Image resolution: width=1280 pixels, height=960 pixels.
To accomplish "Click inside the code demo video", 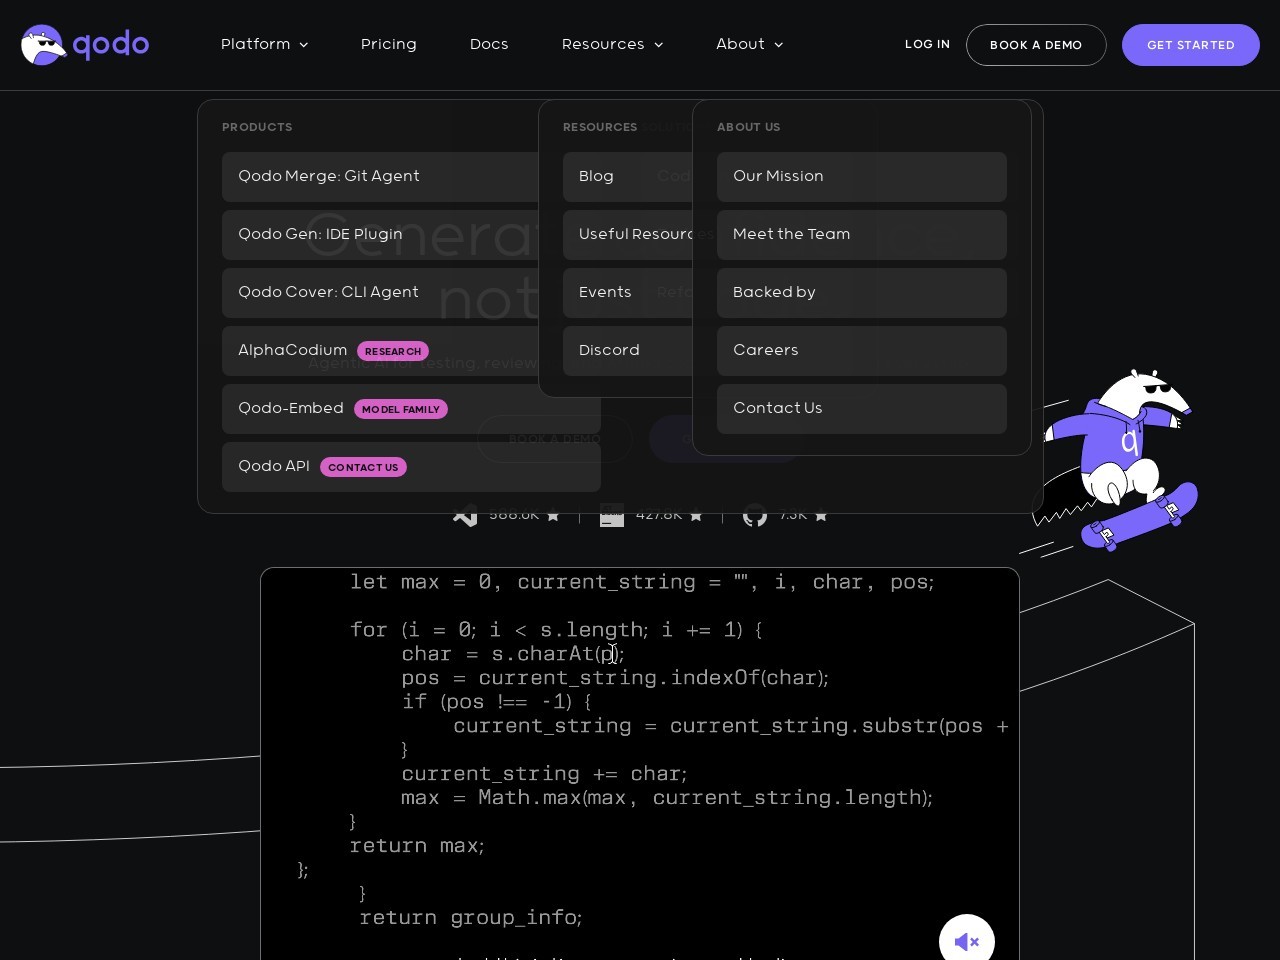I will click(x=640, y=760).
